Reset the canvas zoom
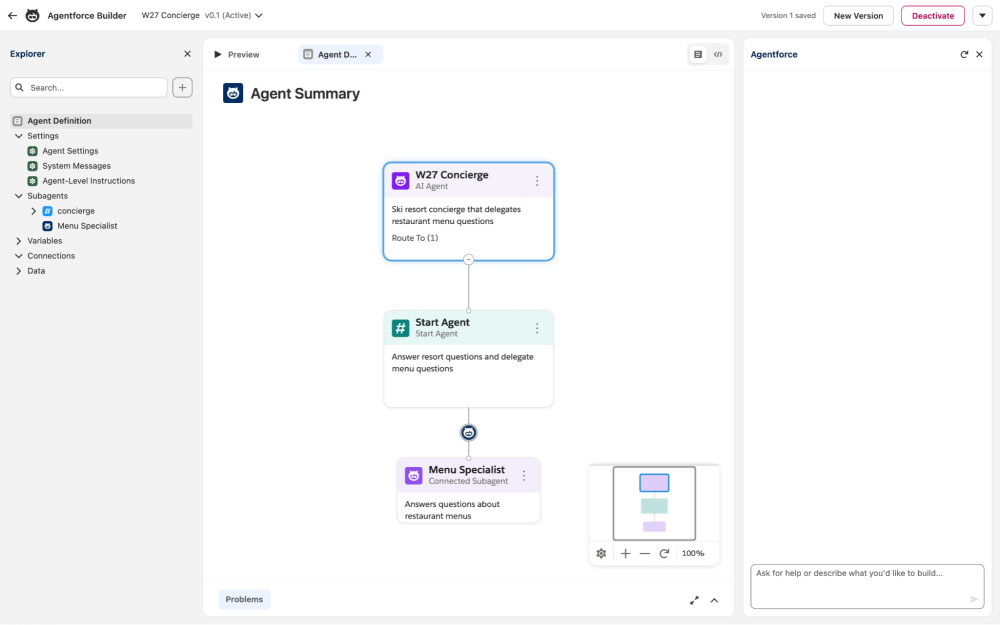This screenshot has width=1000, height=625. tap(664, 554)
